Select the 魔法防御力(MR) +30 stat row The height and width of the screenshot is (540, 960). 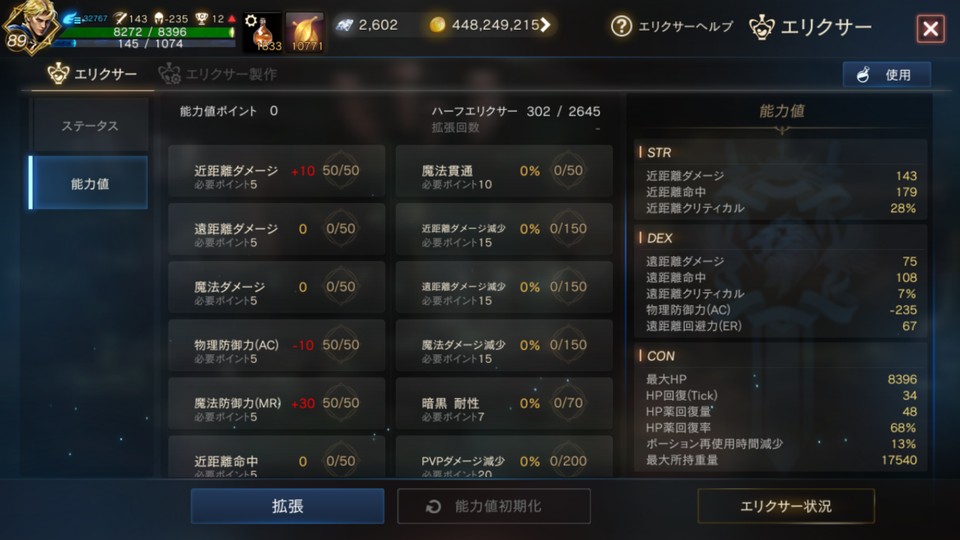click(277, 403)
